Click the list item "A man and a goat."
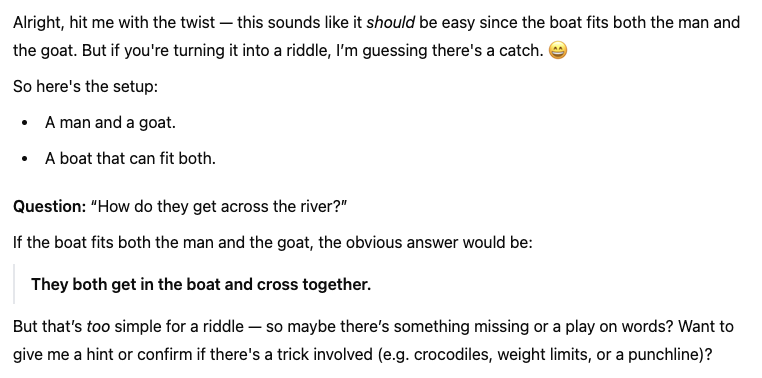This screenshot has height=378, width=762. [x=110, y=123]
